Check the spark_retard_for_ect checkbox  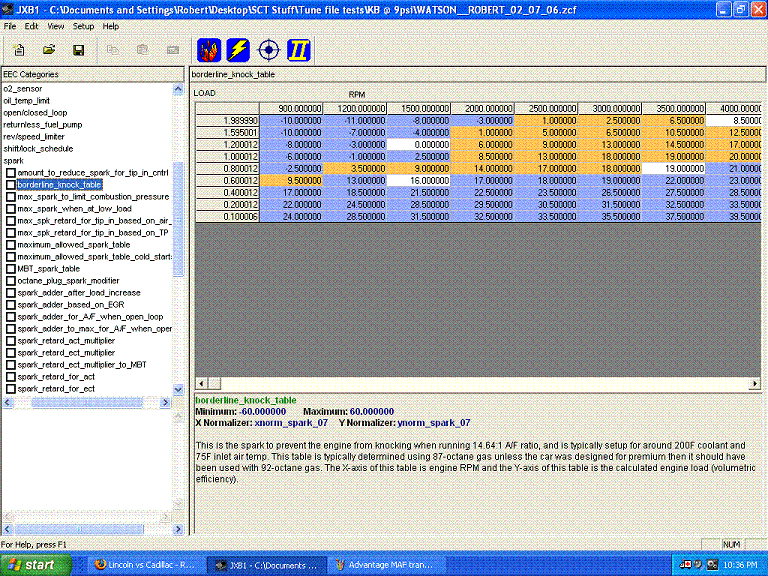[x=11, y=389]
